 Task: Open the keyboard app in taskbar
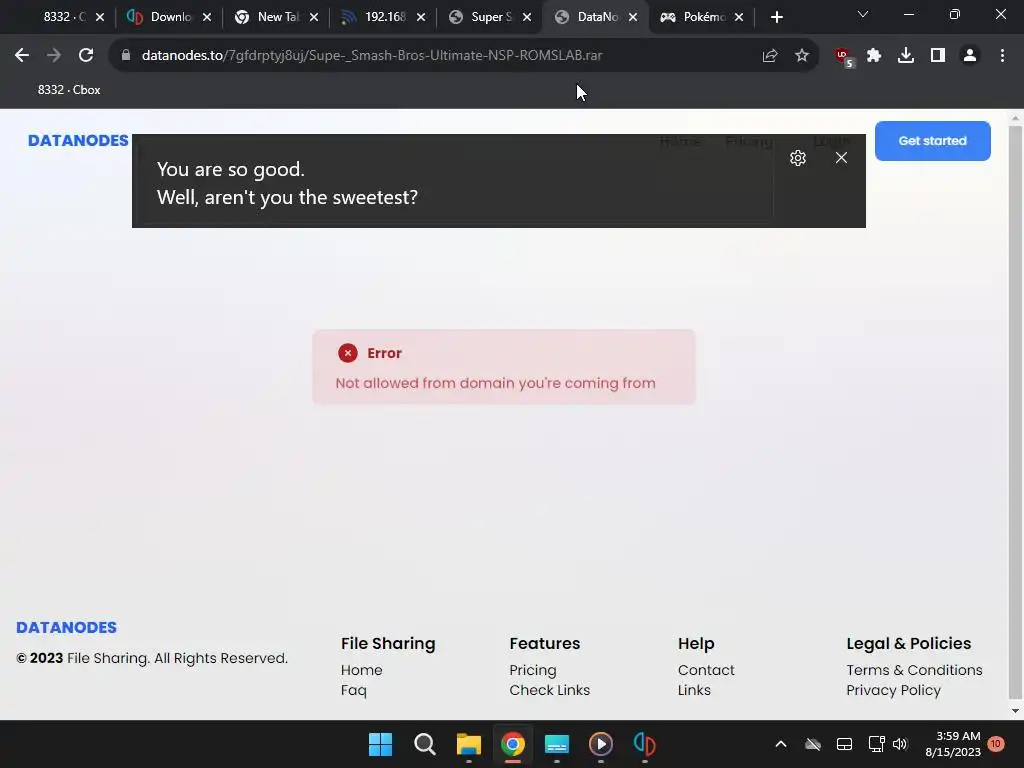pos(556,744)
